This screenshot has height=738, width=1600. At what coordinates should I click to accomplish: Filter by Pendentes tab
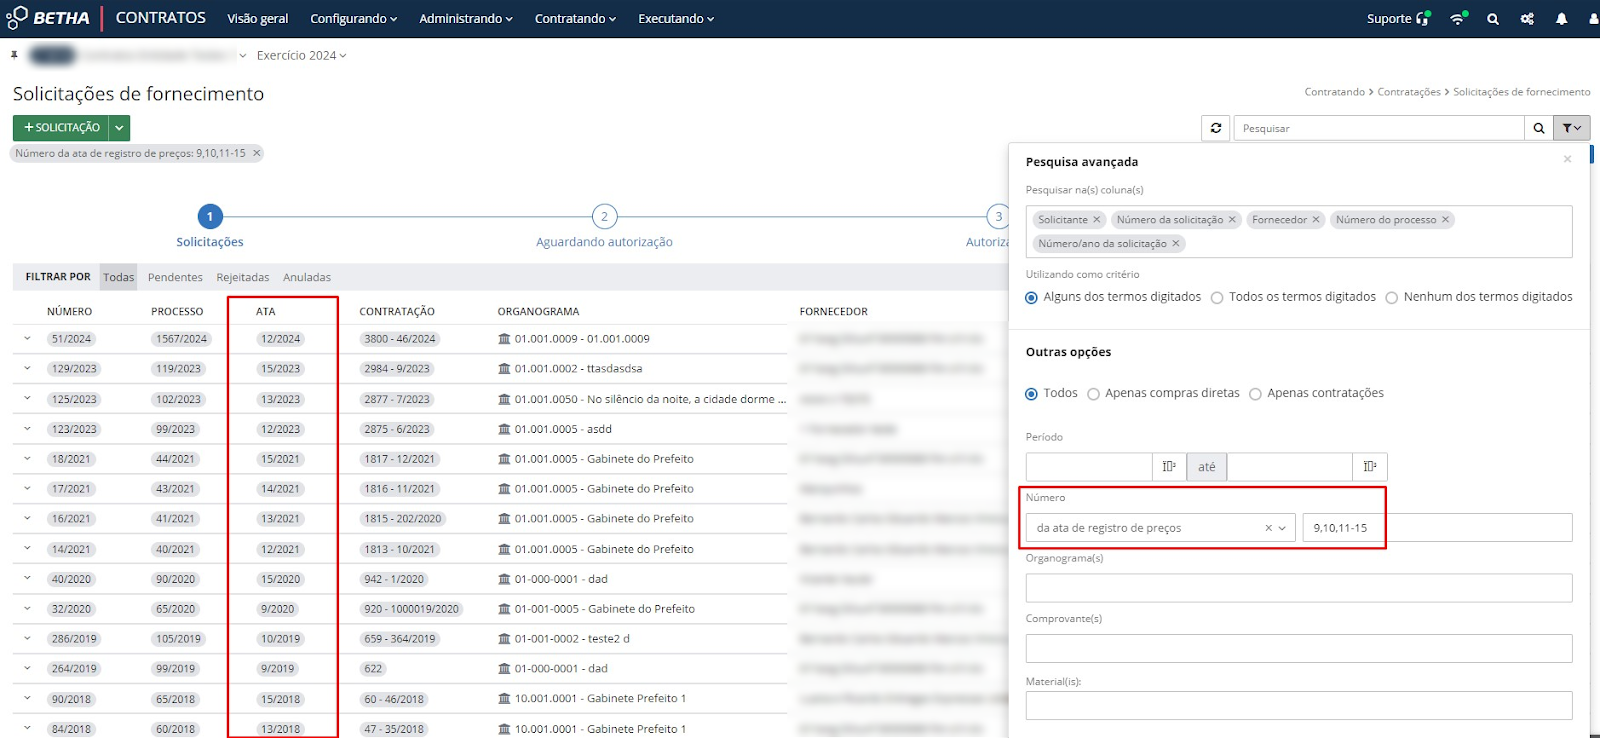tap(175, 277)
